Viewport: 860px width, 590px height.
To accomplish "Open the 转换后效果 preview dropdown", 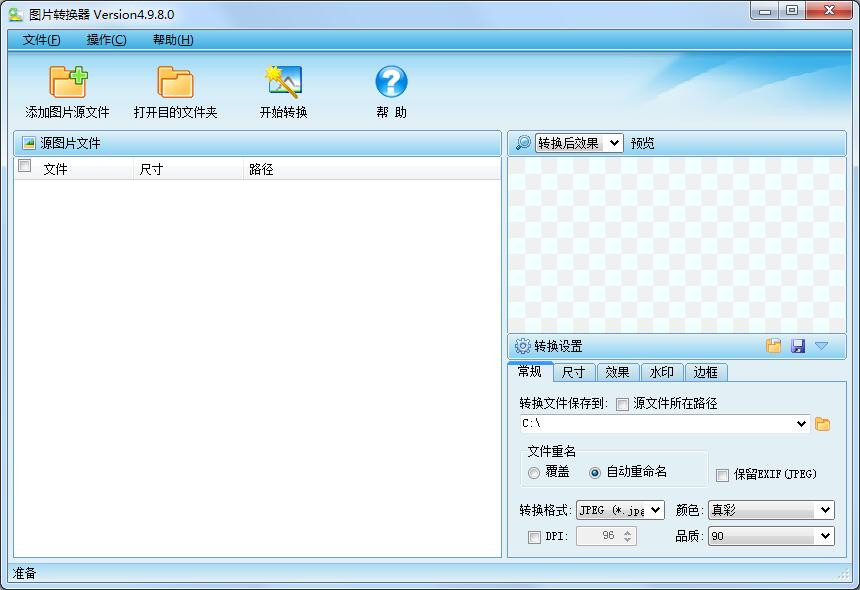I will click(579, 143).
